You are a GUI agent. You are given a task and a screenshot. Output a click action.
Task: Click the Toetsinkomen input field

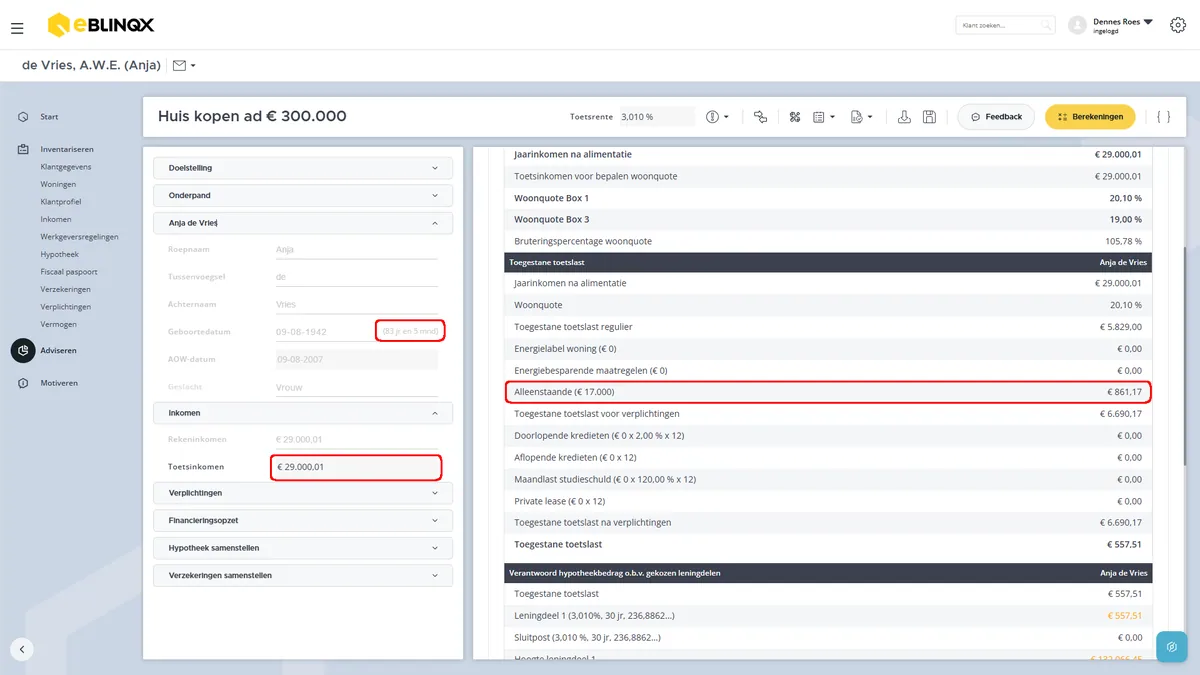(x=356, y=467)
